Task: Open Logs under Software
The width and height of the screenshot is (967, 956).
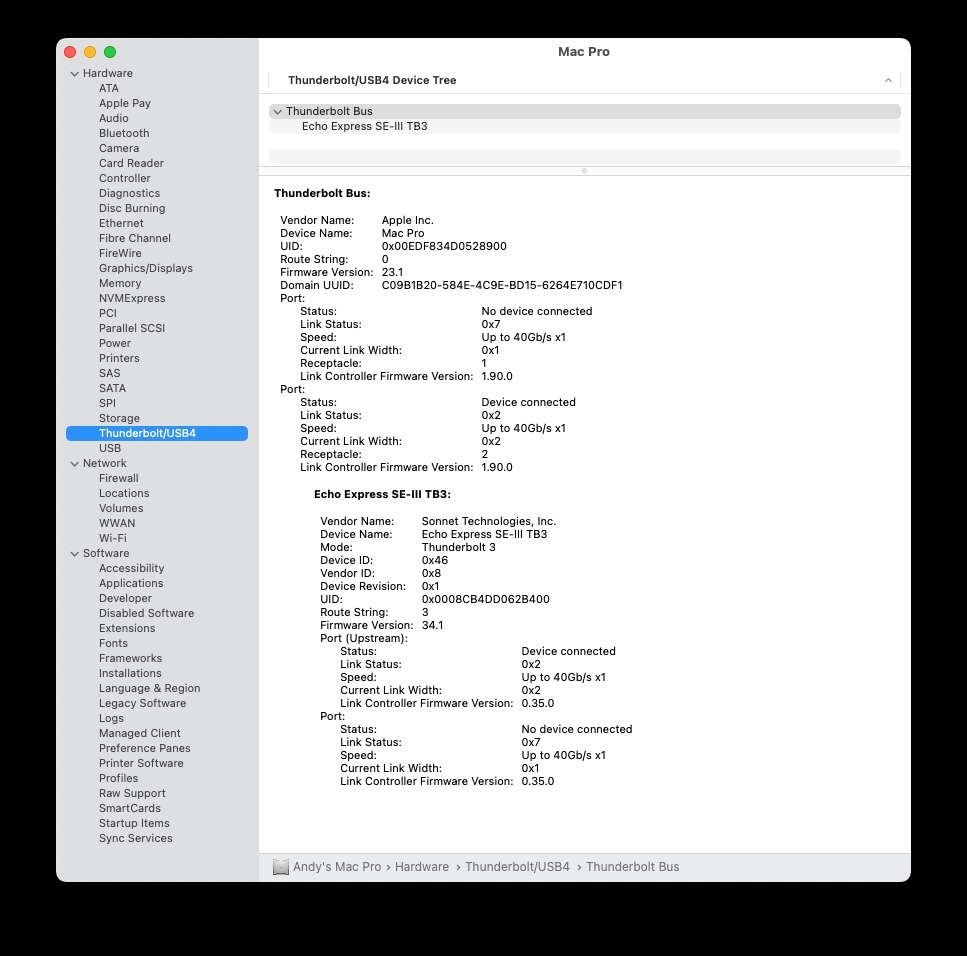Action: click(111, 719)
